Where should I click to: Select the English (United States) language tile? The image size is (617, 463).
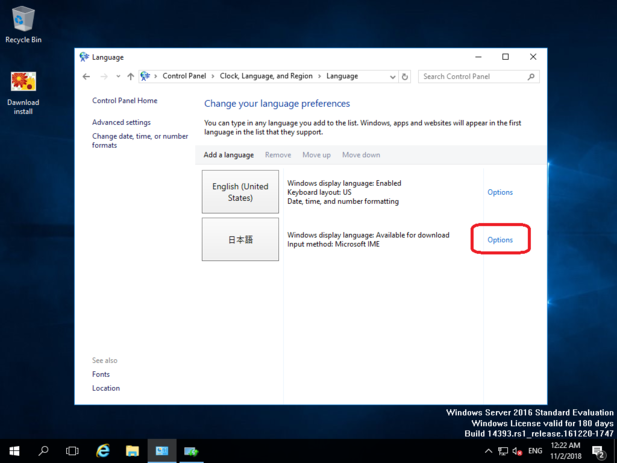pyautogui.click(x=240, y=192)
